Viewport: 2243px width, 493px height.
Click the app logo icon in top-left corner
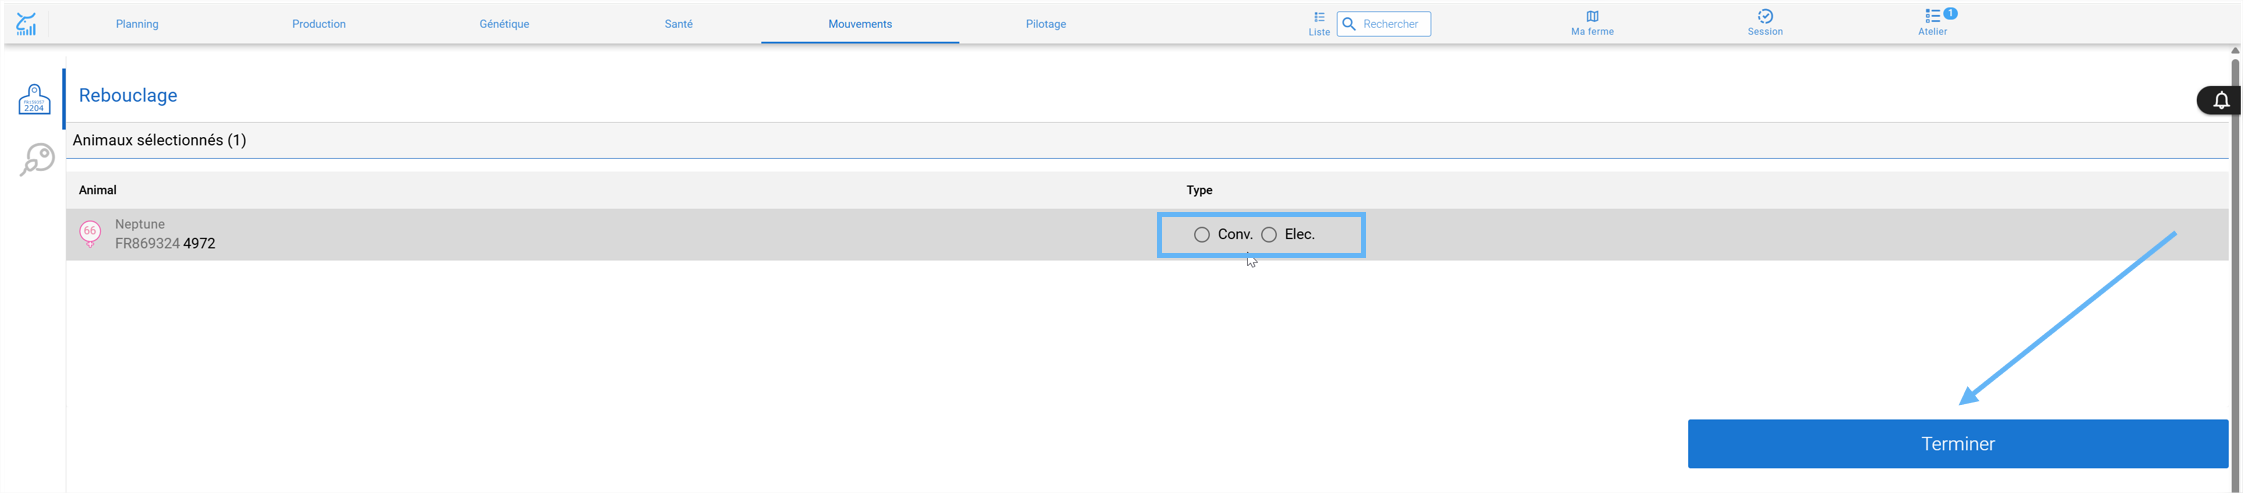point(27,24)
